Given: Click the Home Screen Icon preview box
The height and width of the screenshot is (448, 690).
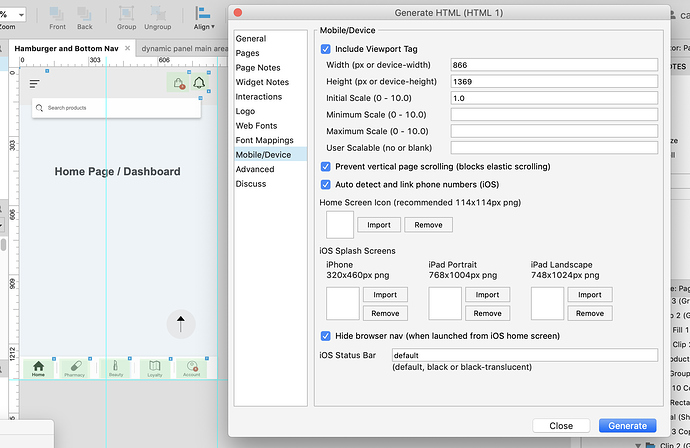Looking at the screenshot, I should coord(340,225).
